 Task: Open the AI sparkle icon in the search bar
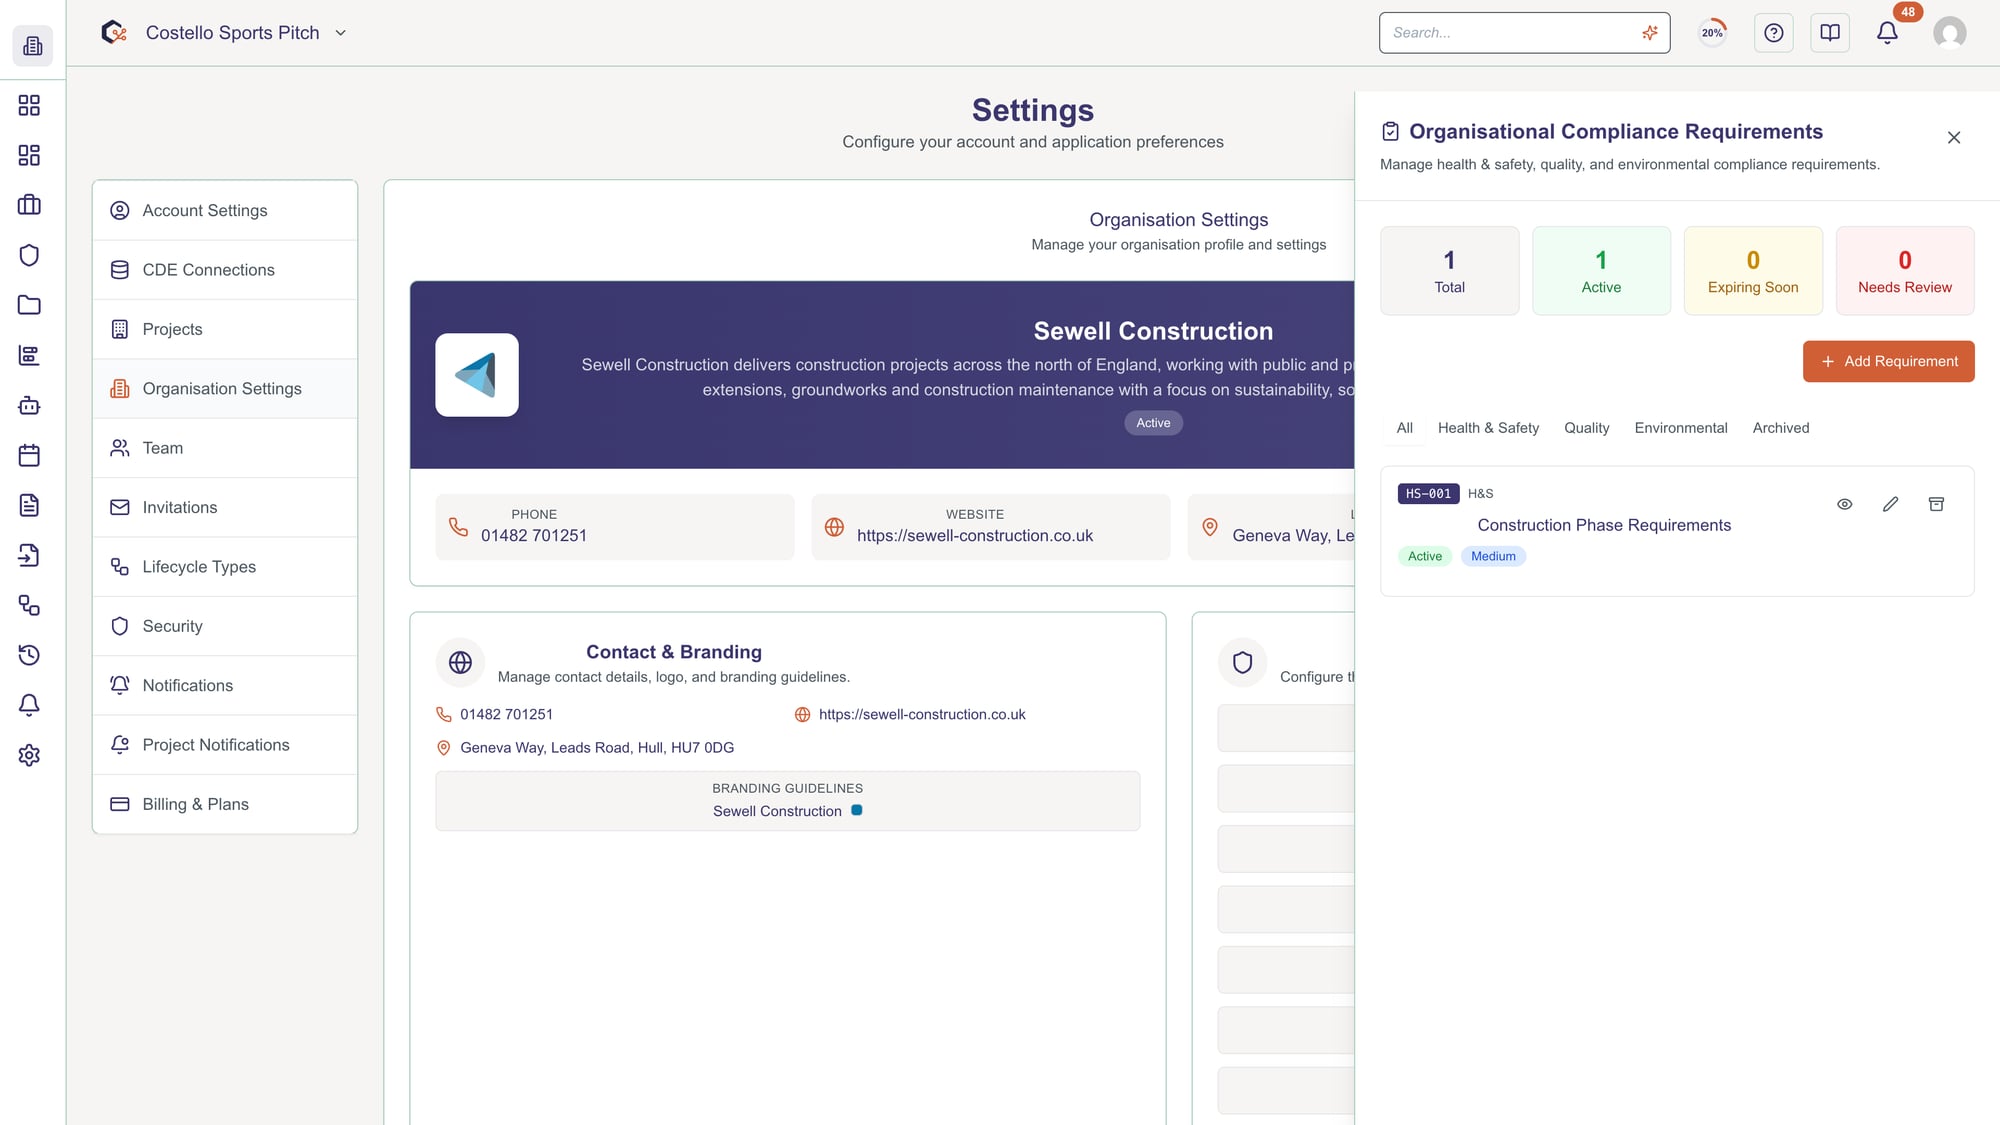(1649, 32)
